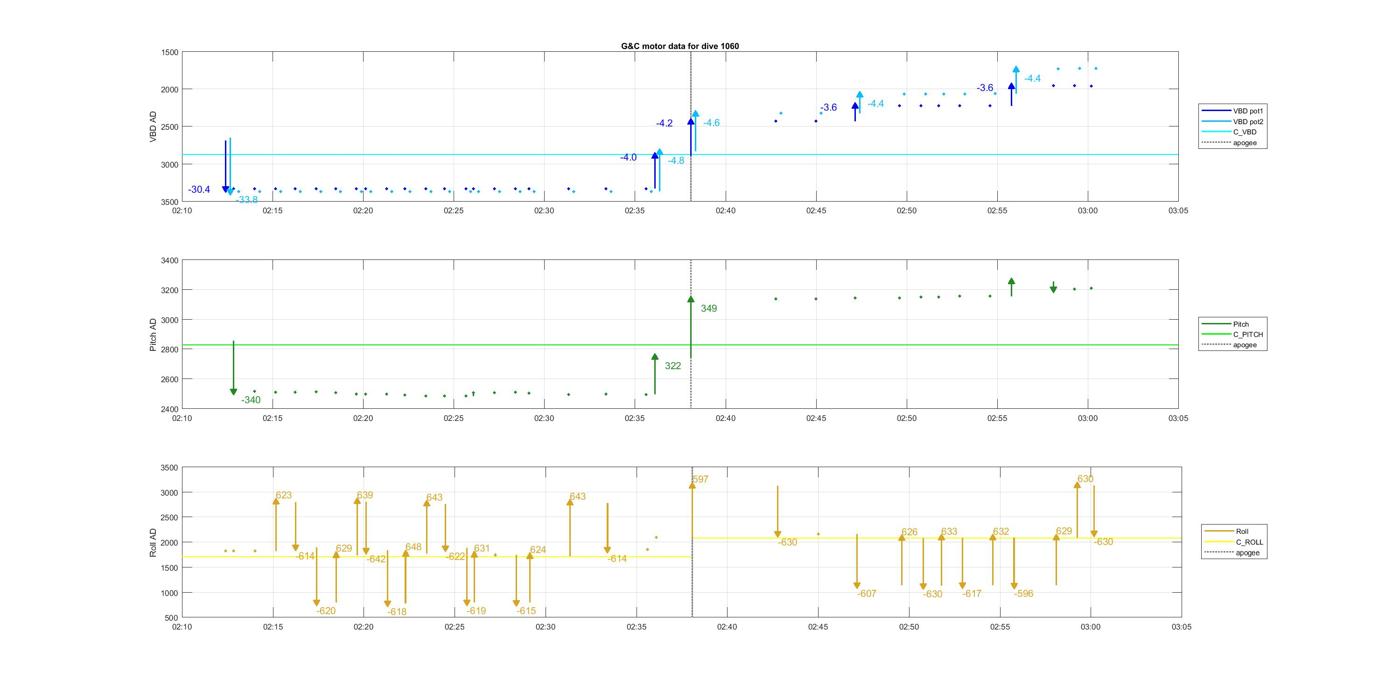Select the '624' roll data label
This screenshot has height=693, width=1400.
click(538, 550)
